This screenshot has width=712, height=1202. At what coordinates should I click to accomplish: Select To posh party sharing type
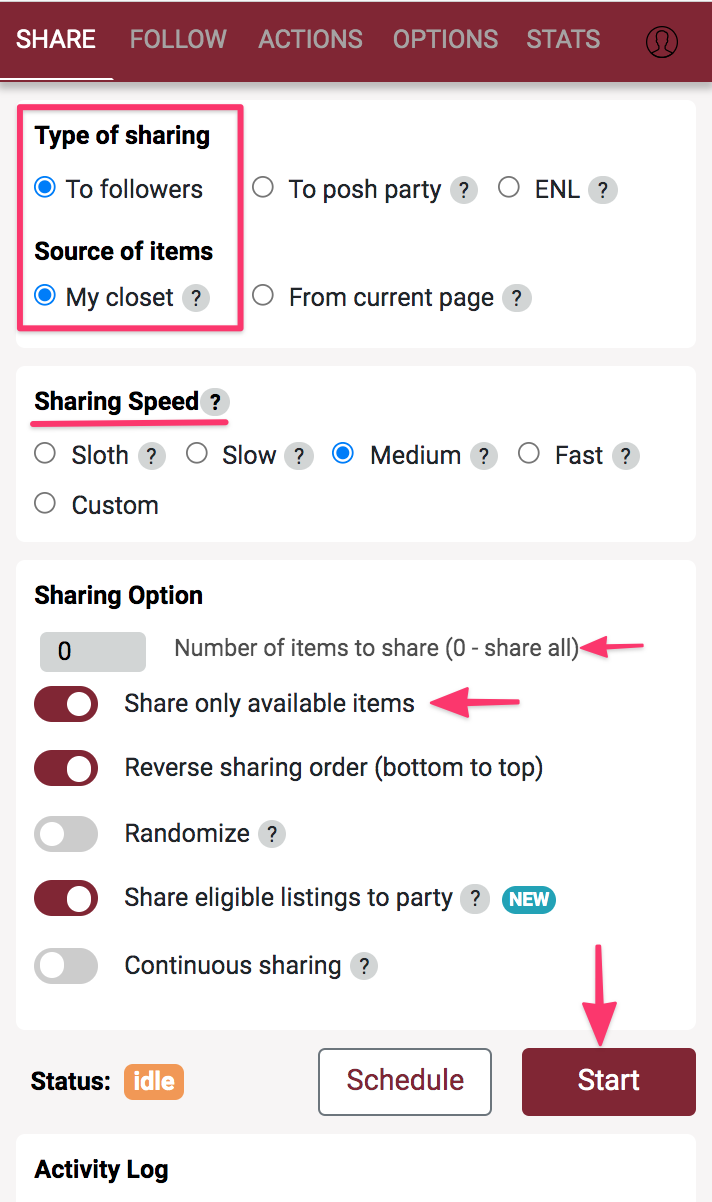pyautogui.click(x=263, y=188)
